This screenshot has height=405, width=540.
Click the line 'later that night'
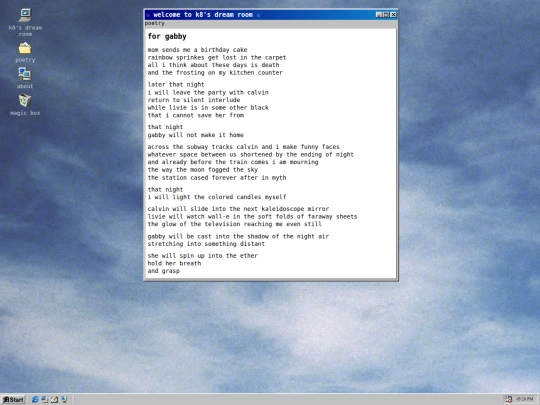[176, 84]
